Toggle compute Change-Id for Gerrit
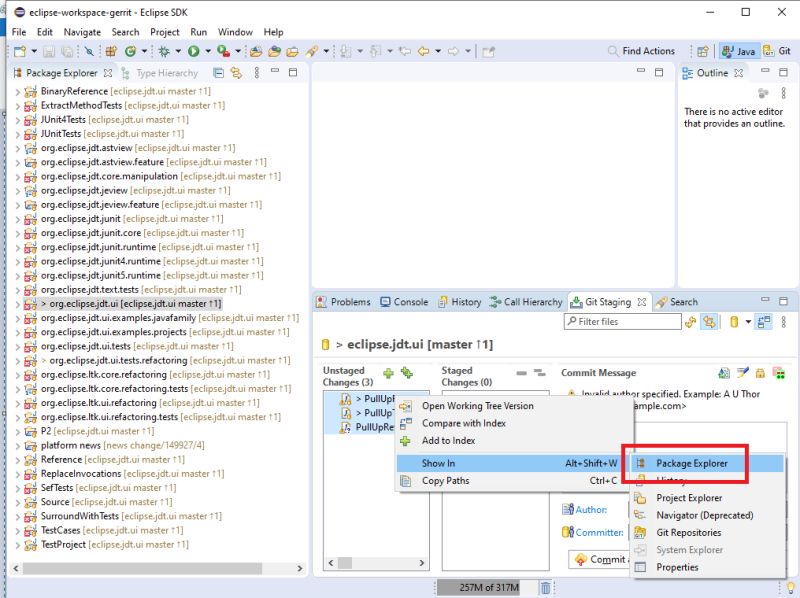 click(x=780, y=372)
